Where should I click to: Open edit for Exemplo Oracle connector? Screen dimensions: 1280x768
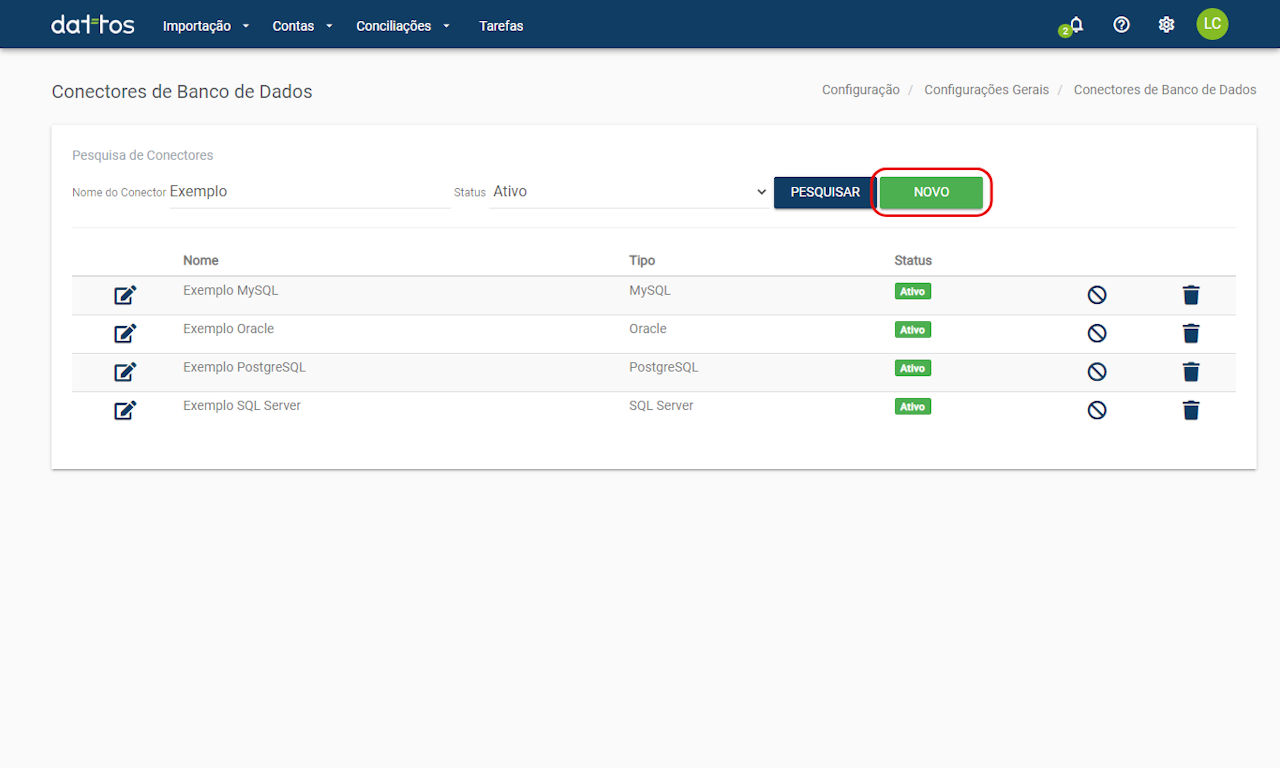125,333
